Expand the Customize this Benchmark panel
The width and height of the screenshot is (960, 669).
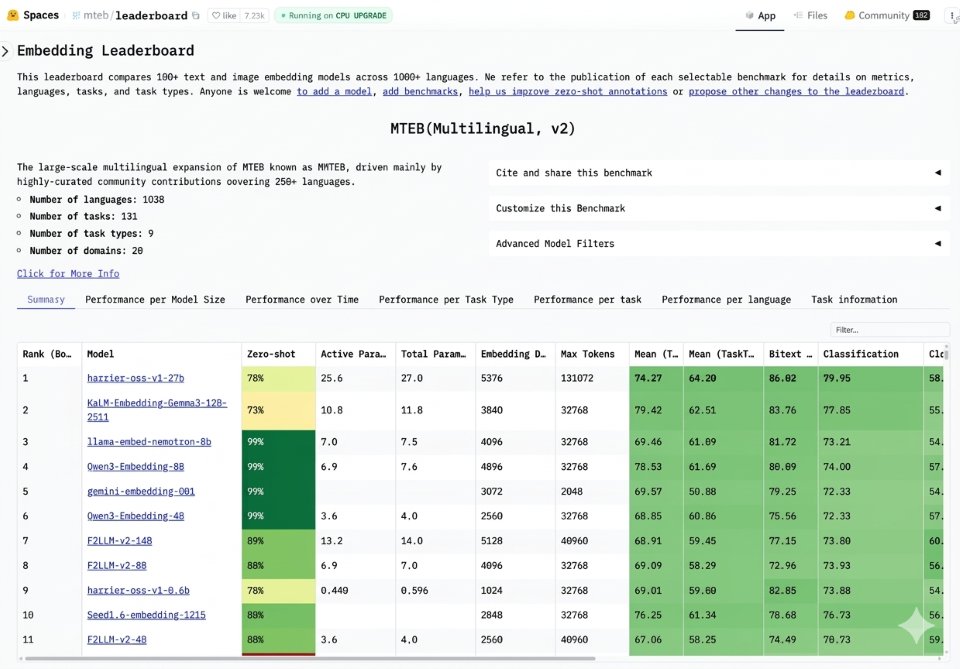click(716, 208)
